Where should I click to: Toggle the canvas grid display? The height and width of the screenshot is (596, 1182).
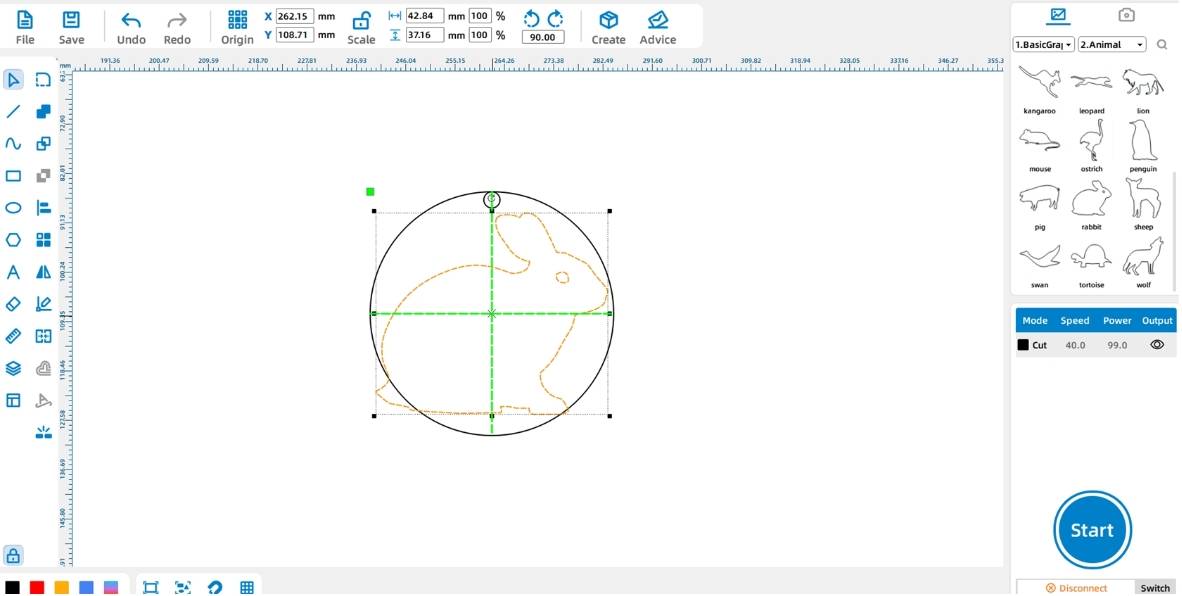coord(247,588)
